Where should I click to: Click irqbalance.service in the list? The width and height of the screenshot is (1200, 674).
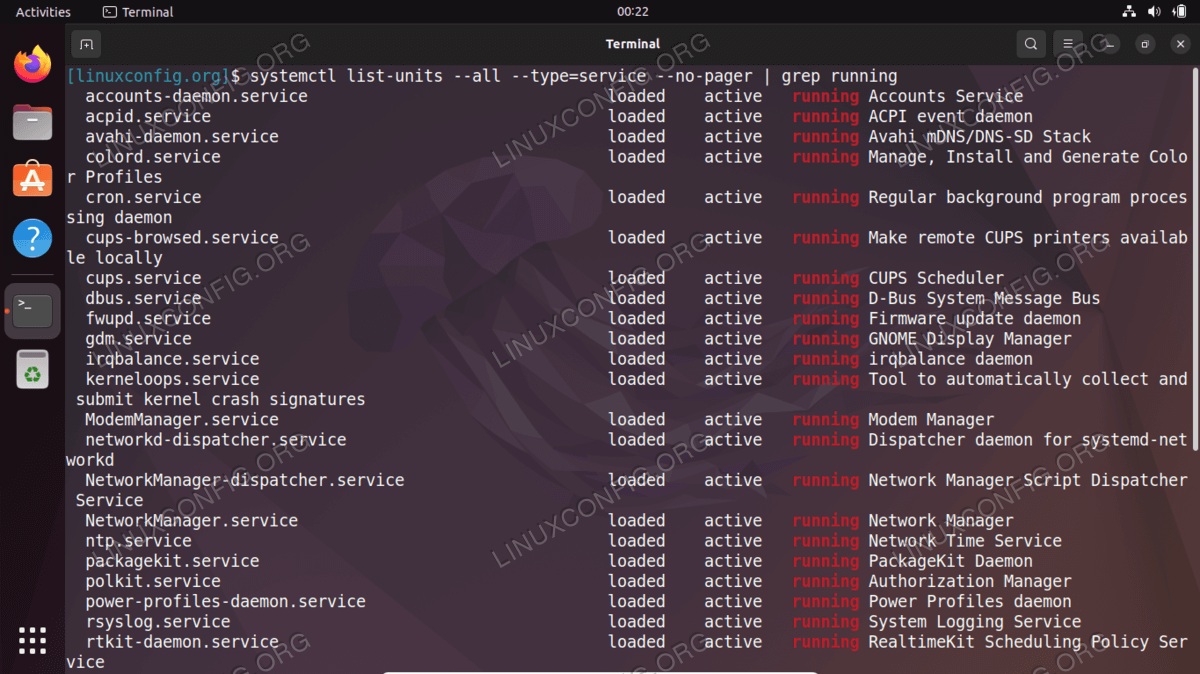pos(172,359)
